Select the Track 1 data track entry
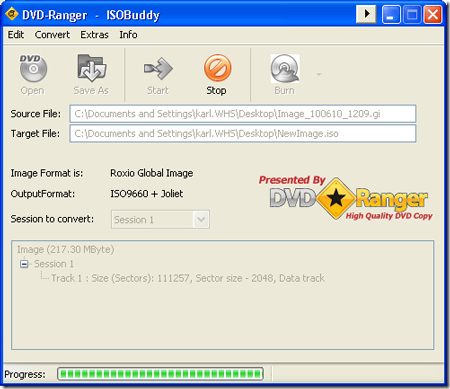The image size is (450, 389). click(188, 278)
